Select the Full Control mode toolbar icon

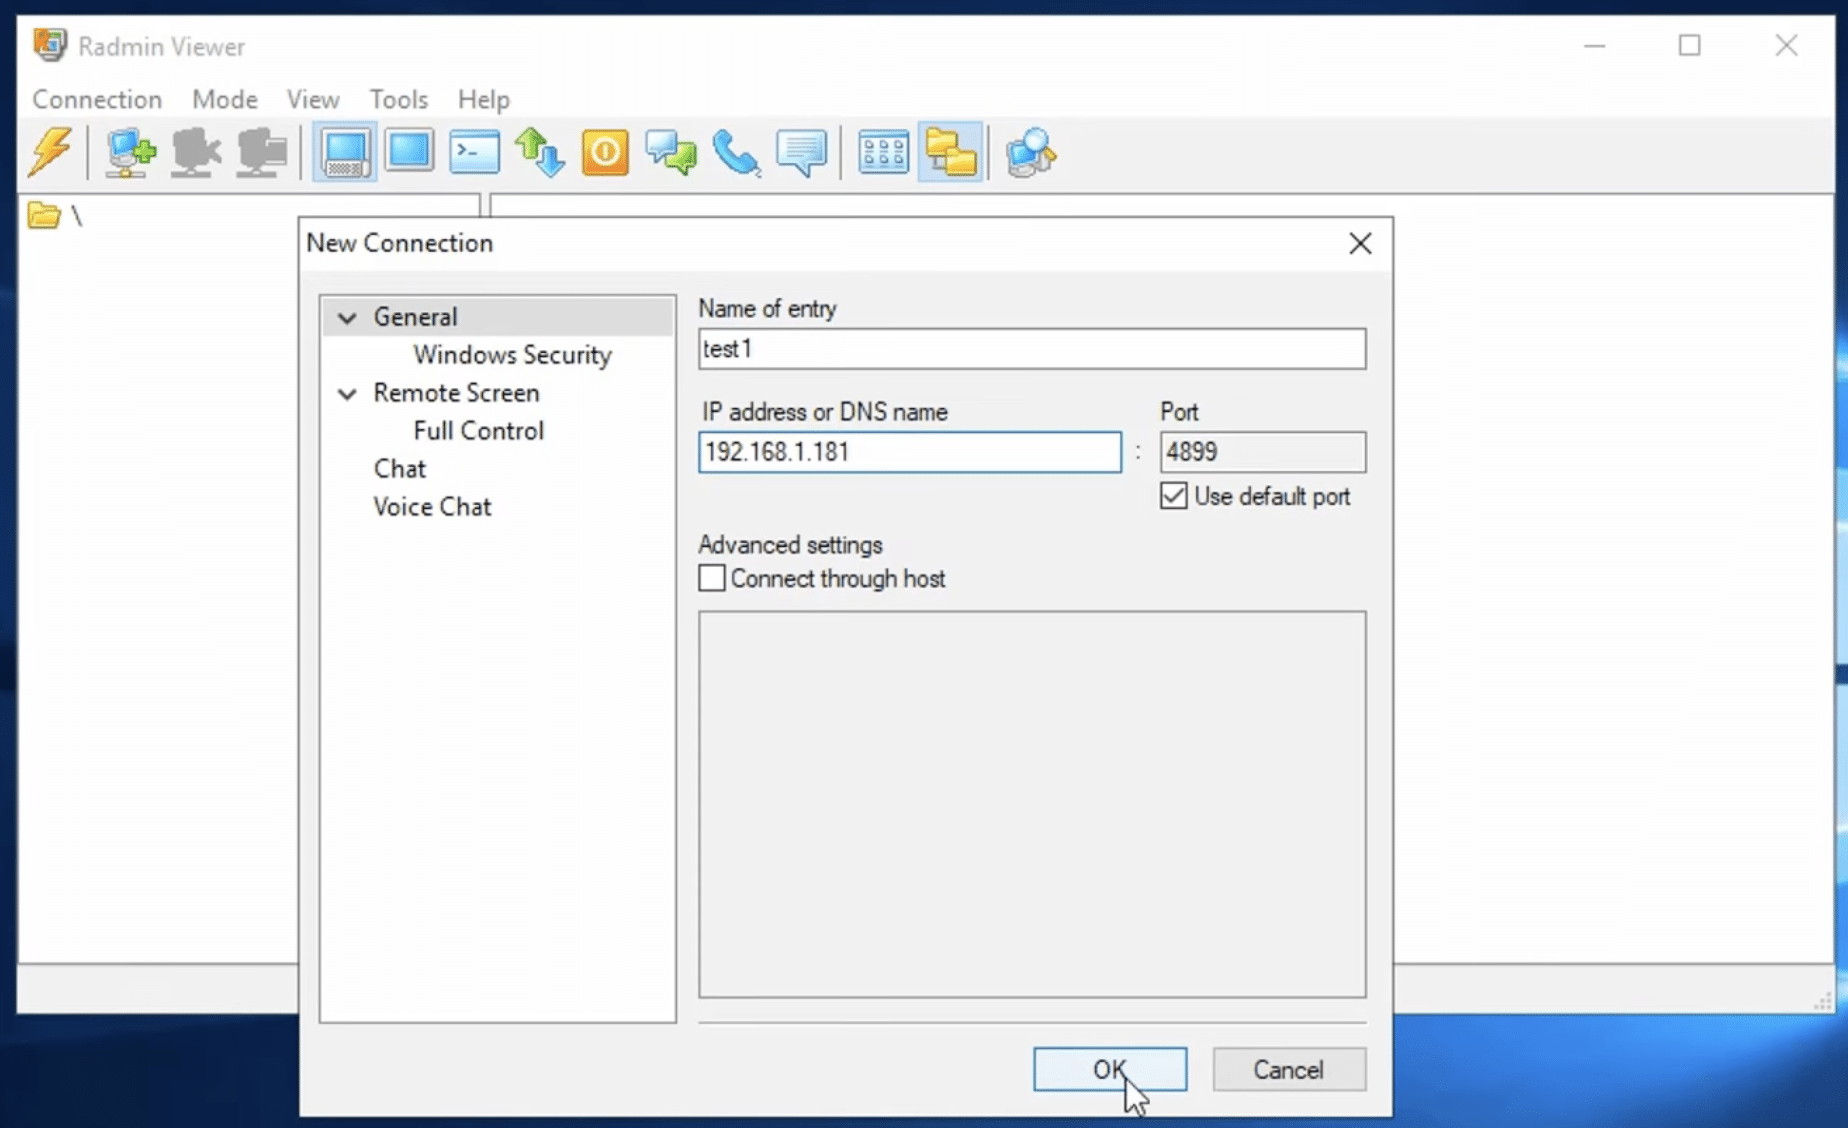(345, 153)
